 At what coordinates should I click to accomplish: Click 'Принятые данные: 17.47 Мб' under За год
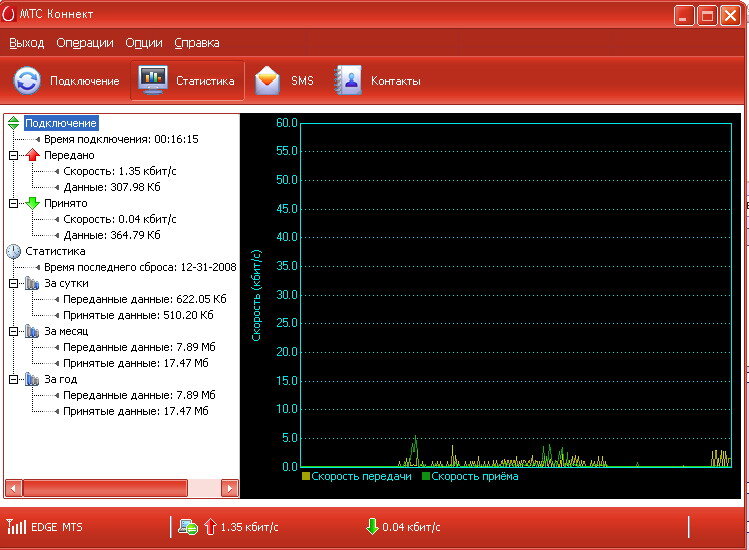[x=136, y=411]
